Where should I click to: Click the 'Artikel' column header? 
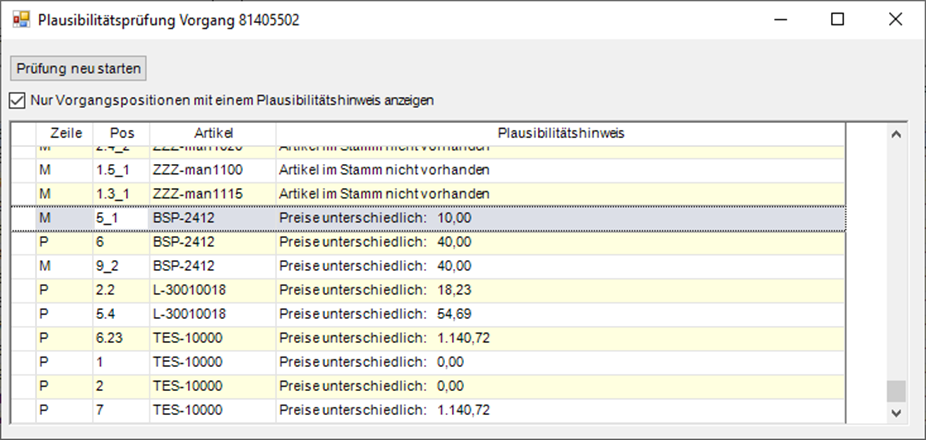click(211, 133)
